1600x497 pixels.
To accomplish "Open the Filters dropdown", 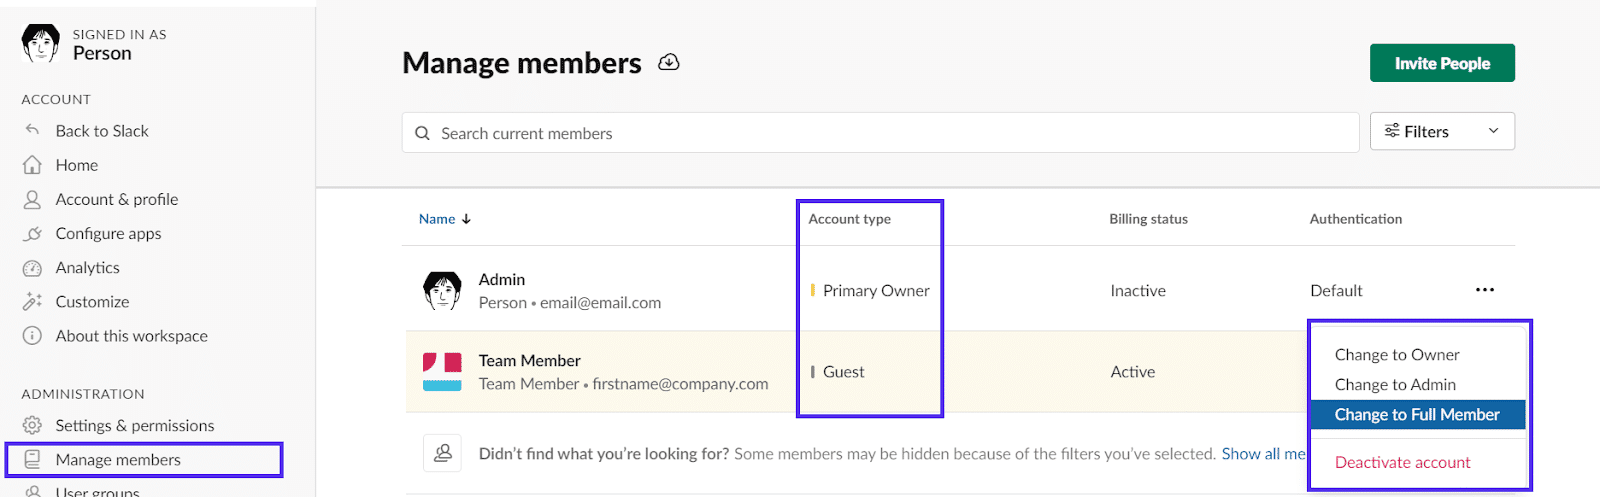I will pos(1442,132).
